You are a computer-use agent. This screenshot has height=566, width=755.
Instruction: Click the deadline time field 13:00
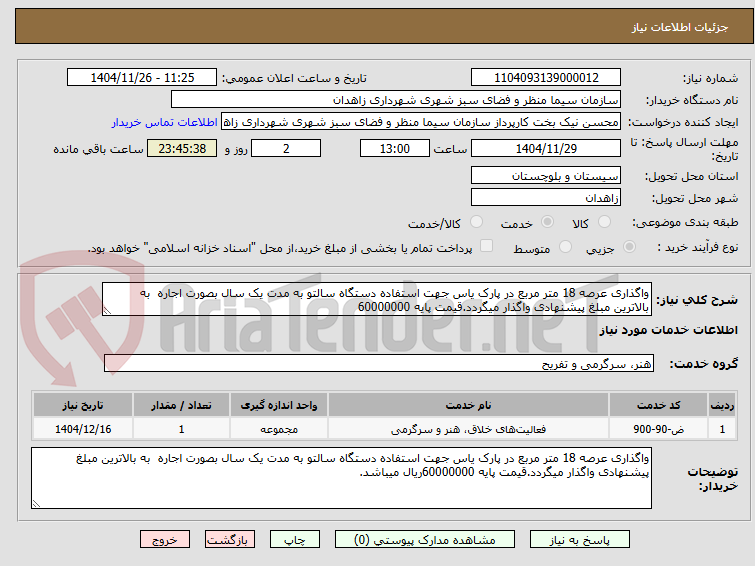tap(395, 148)
